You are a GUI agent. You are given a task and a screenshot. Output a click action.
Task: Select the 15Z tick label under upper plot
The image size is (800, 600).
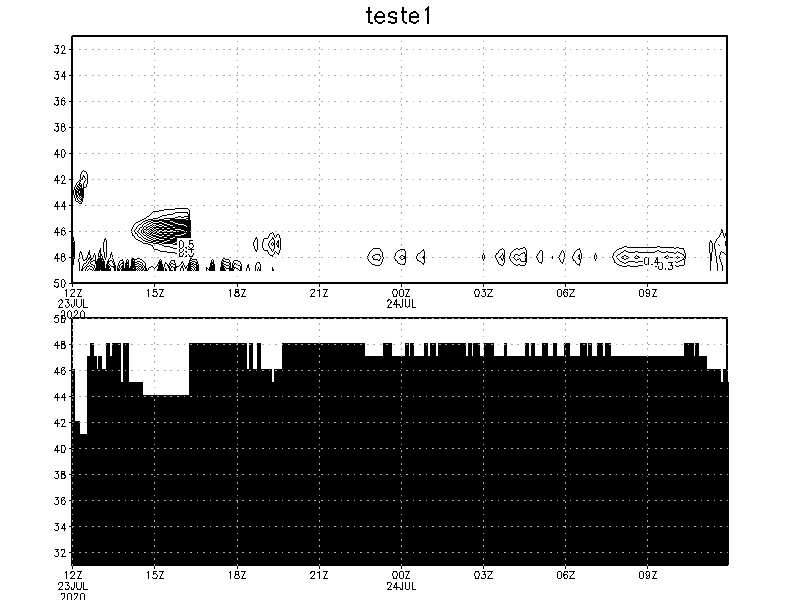point(155,293)
